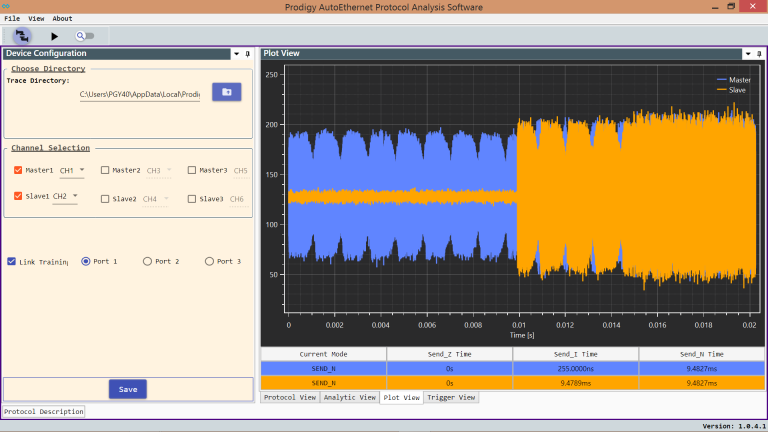This screenshot has height=432, width=768.
Task: Select the orange Slave SEND_N row cell
Action: click(323, 383)
